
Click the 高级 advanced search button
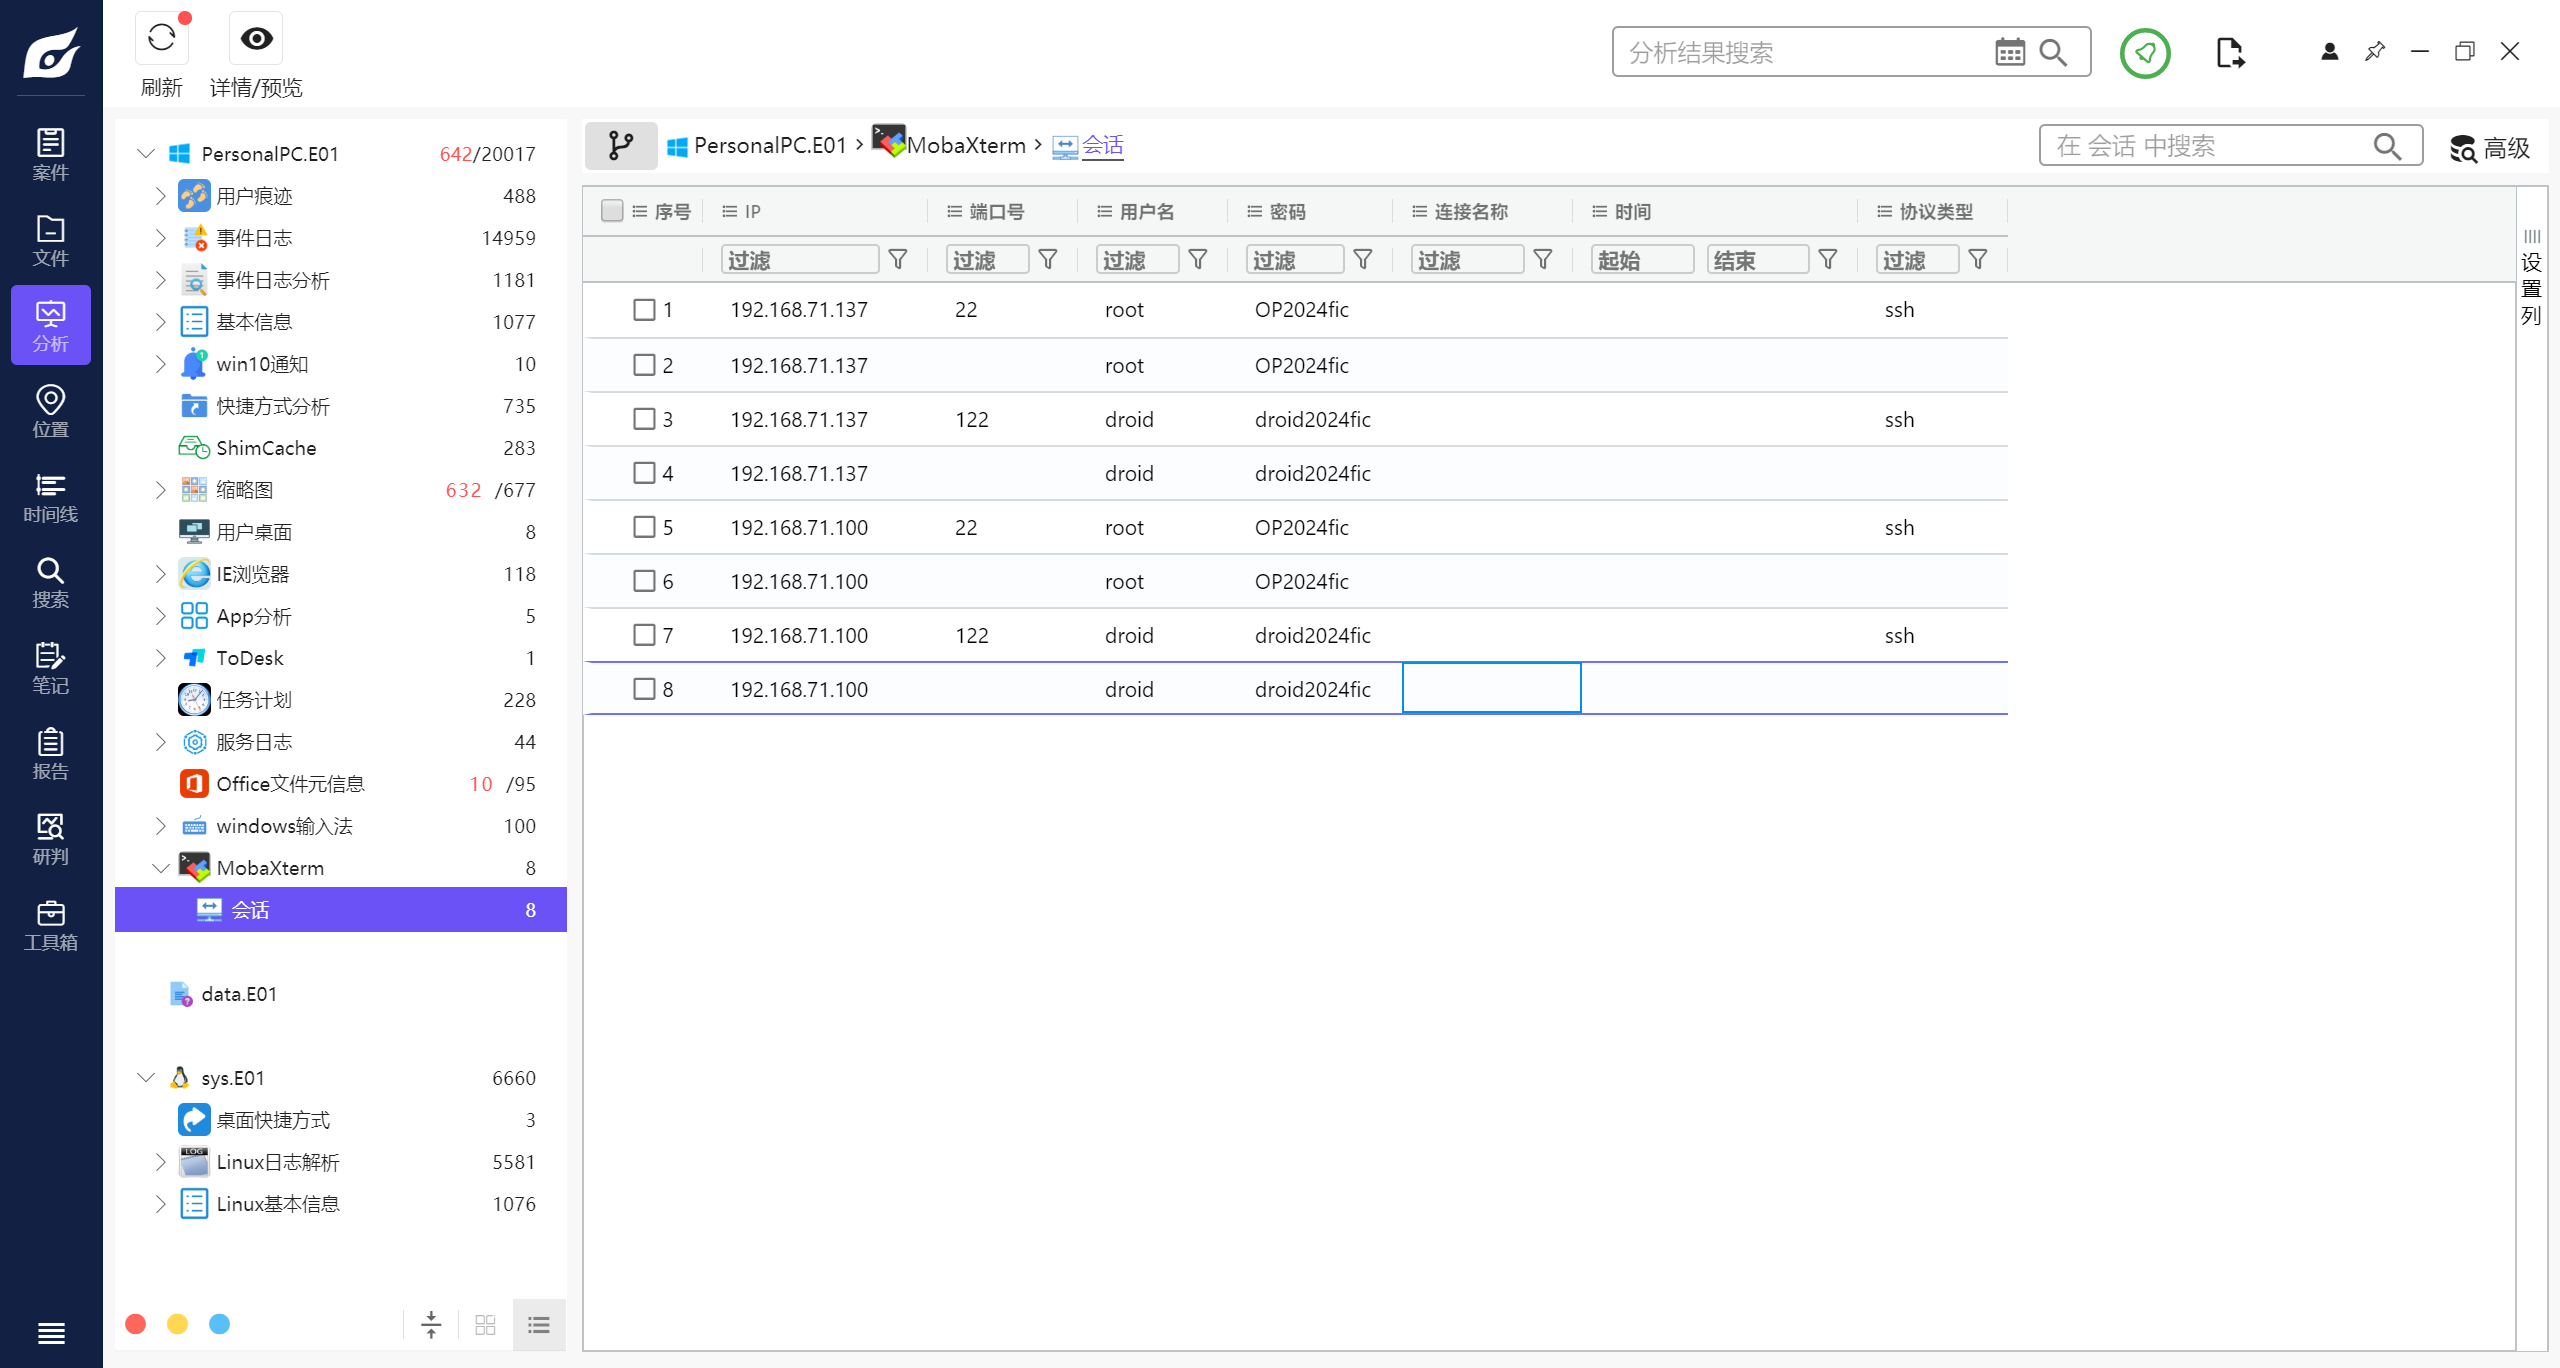(x=2490, y=148)
